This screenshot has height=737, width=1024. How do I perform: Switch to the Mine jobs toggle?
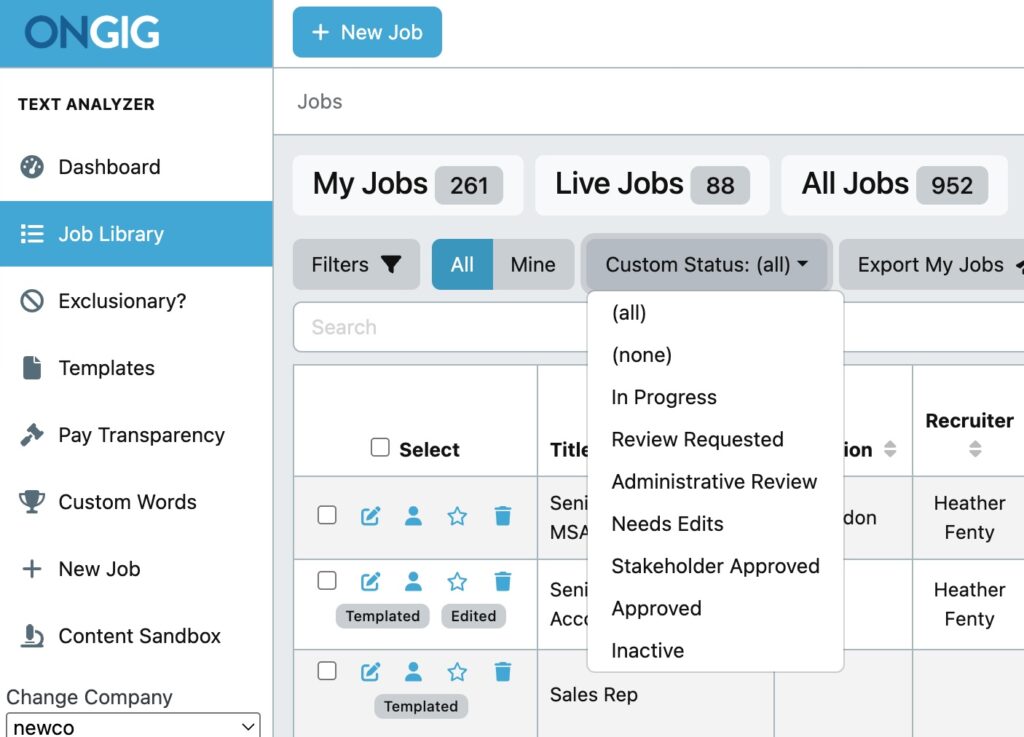pyautogui.click(x=533, y=265)
